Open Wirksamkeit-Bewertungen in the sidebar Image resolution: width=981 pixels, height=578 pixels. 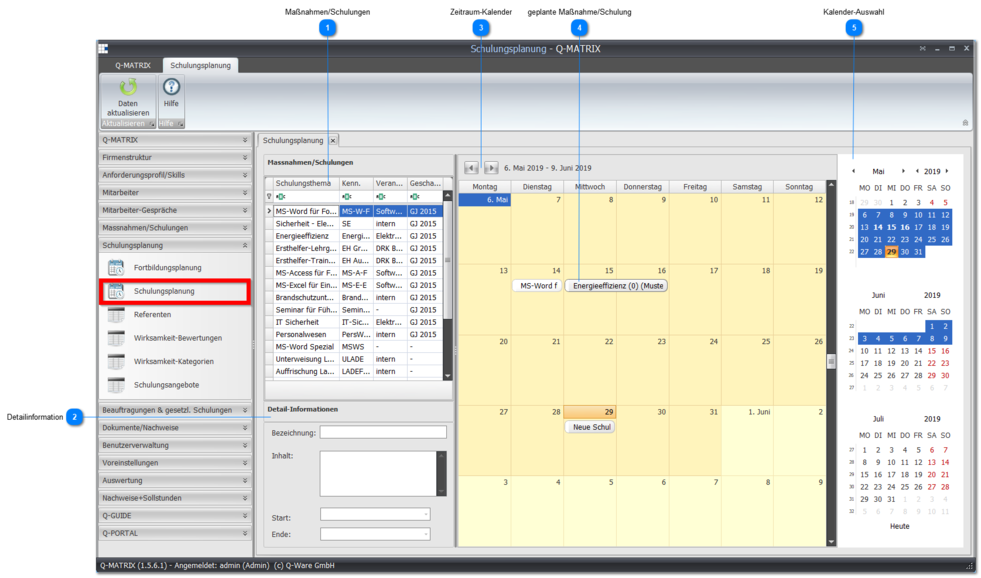(178, 338)
